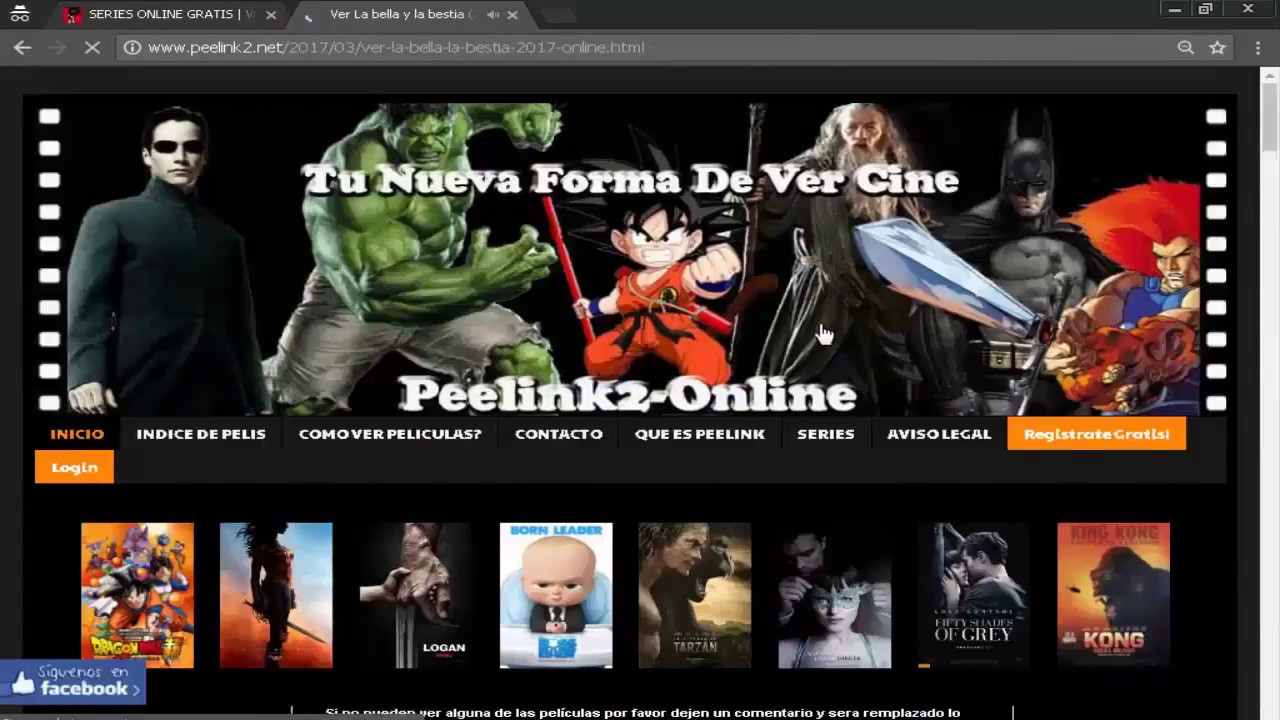1280x720 pixels.
Task: Go to INICIO in the site menu
Action: click(x=77, y=434)
